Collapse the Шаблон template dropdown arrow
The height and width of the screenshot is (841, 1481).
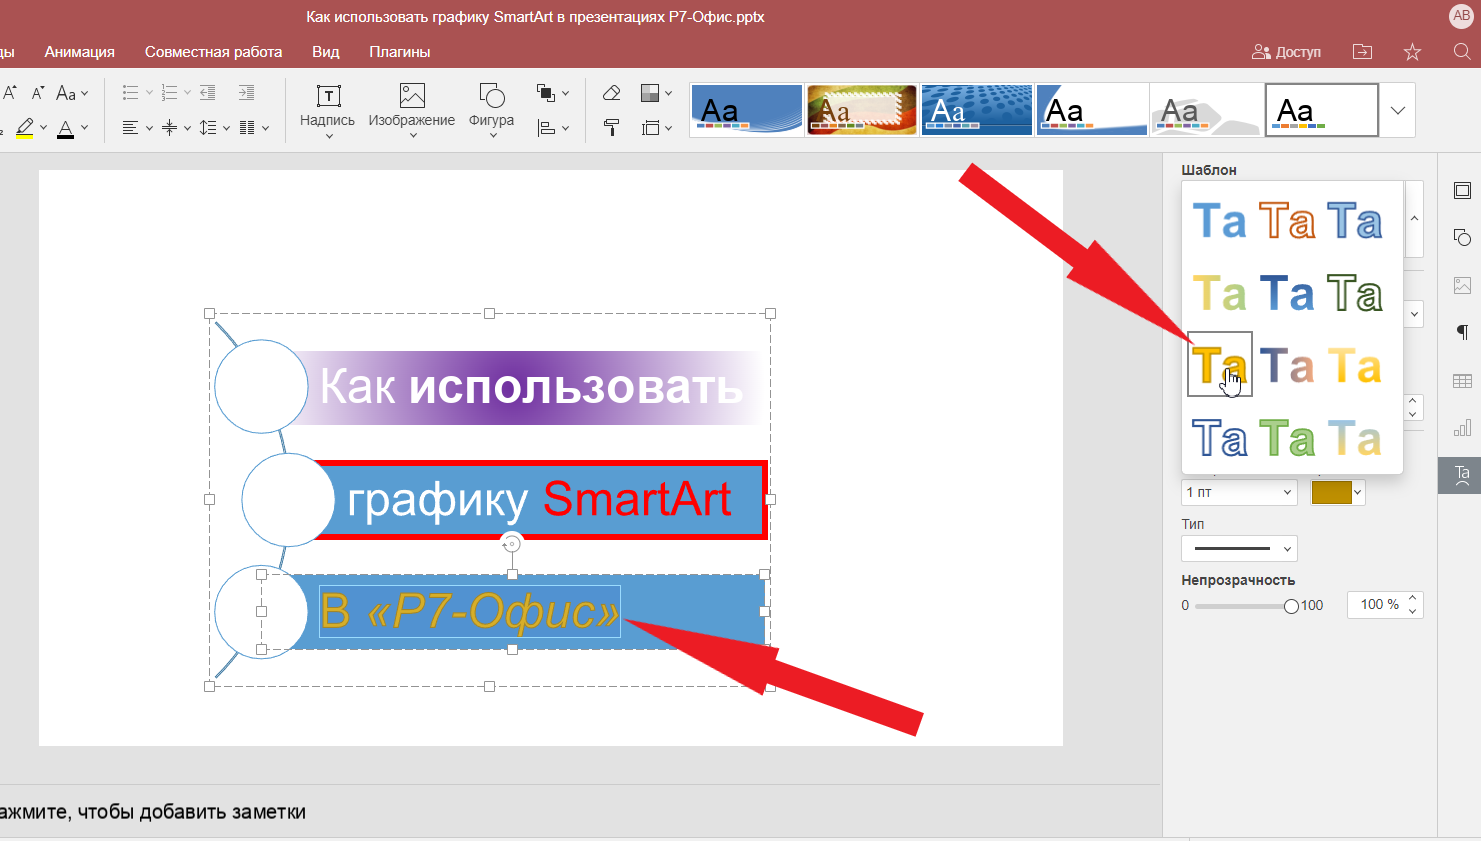pos(1414,219)
